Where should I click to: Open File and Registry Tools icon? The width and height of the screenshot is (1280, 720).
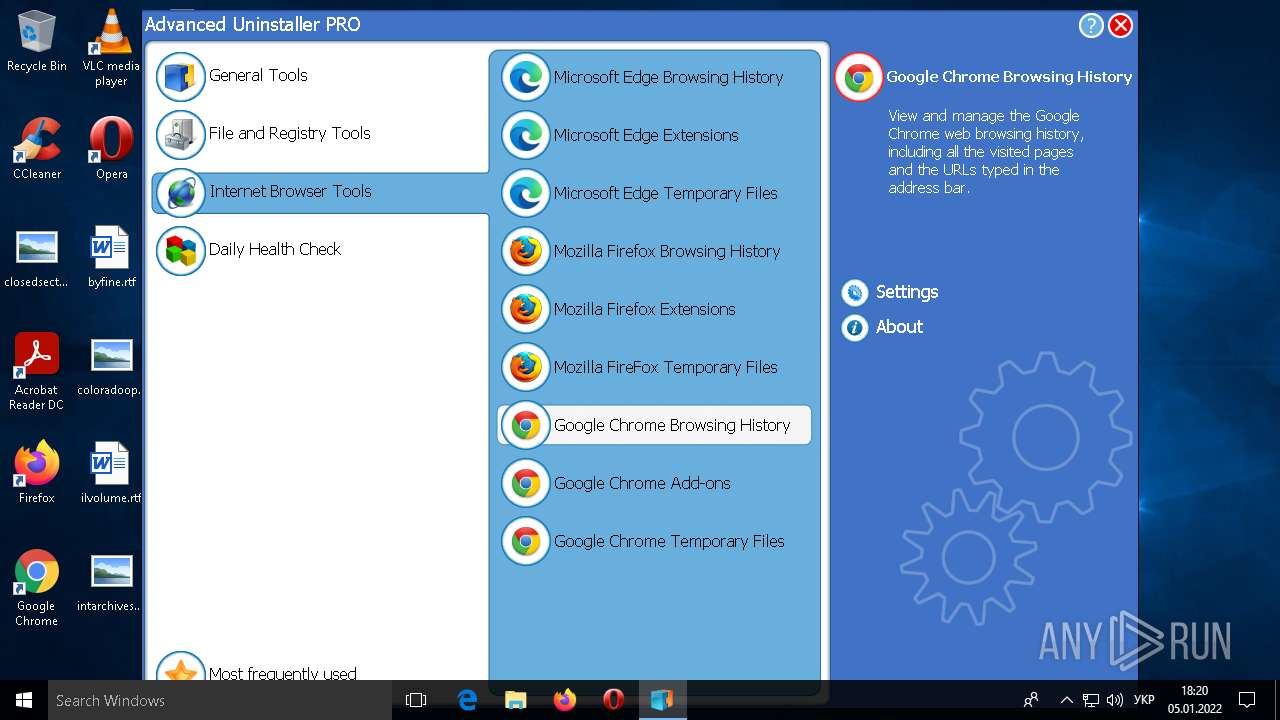pos(181,135)
